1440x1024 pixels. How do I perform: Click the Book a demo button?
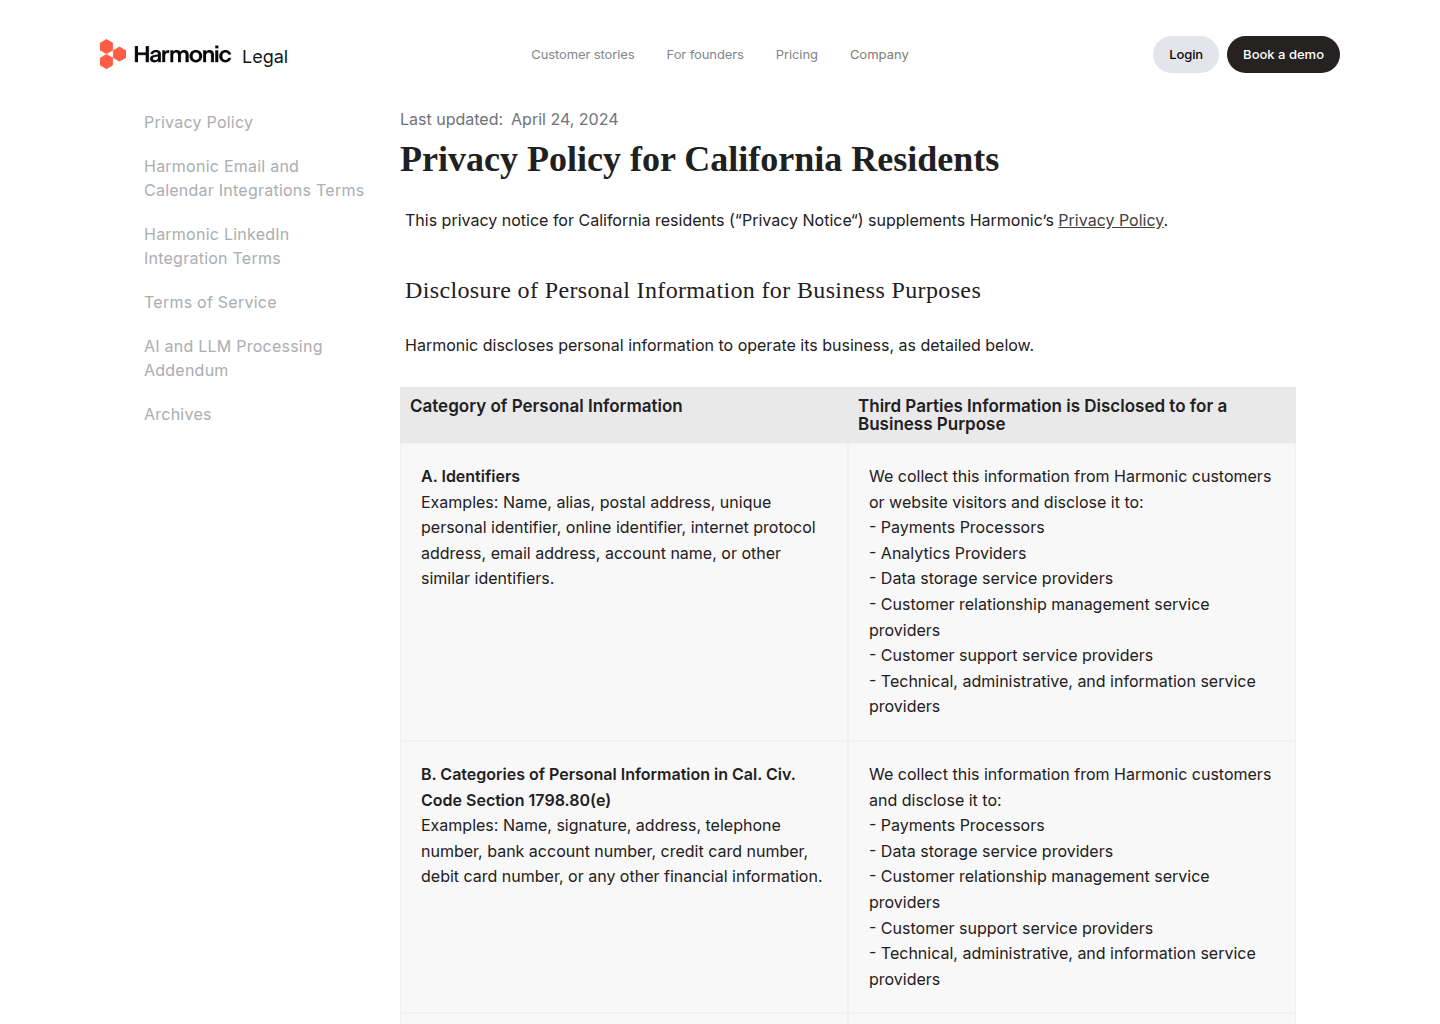pos(1283,55)
